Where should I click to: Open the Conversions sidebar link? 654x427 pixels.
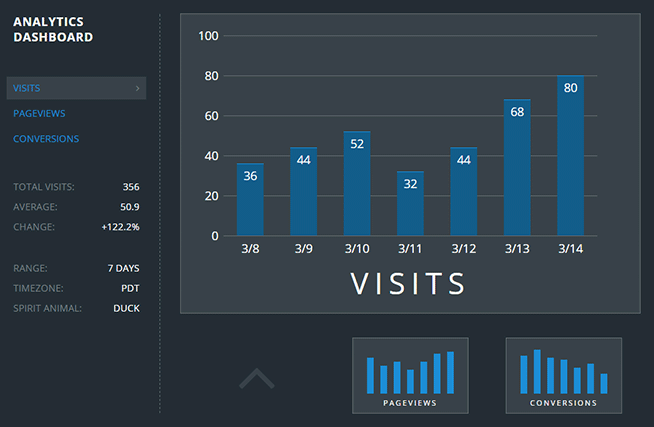tap(46, 139)
